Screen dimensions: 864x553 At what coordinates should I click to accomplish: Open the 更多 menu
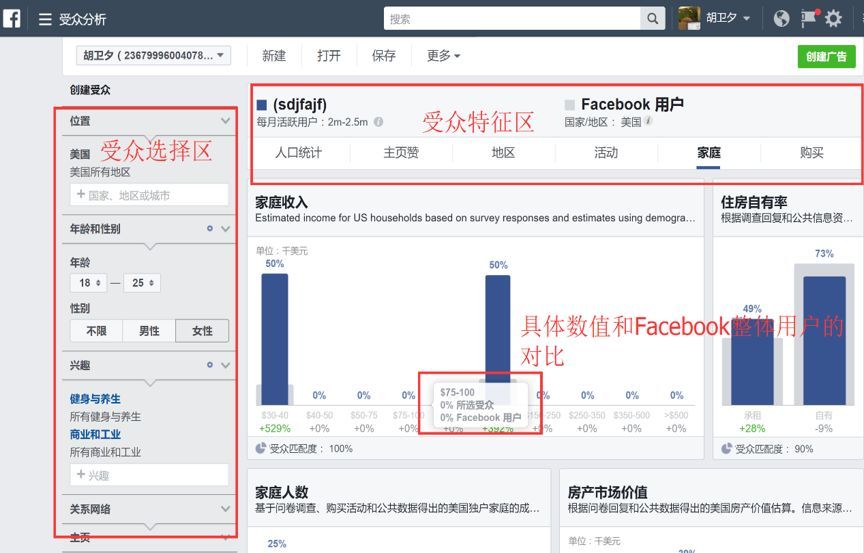443,56
